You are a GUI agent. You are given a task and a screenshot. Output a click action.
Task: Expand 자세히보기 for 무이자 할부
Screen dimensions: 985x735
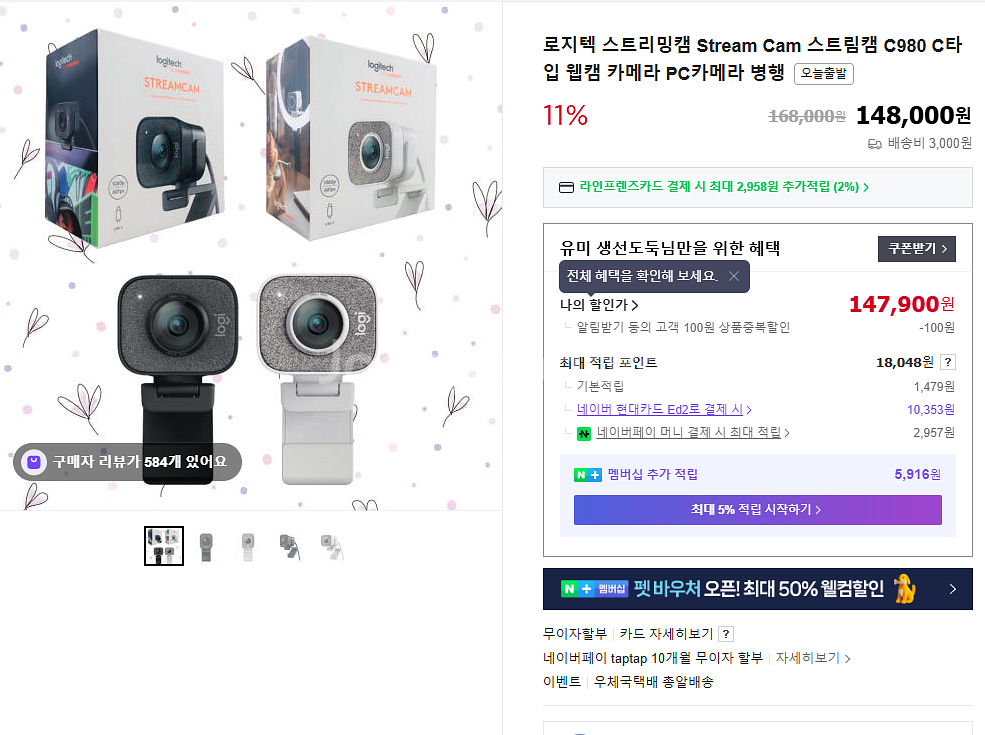(x=812, y=658)
